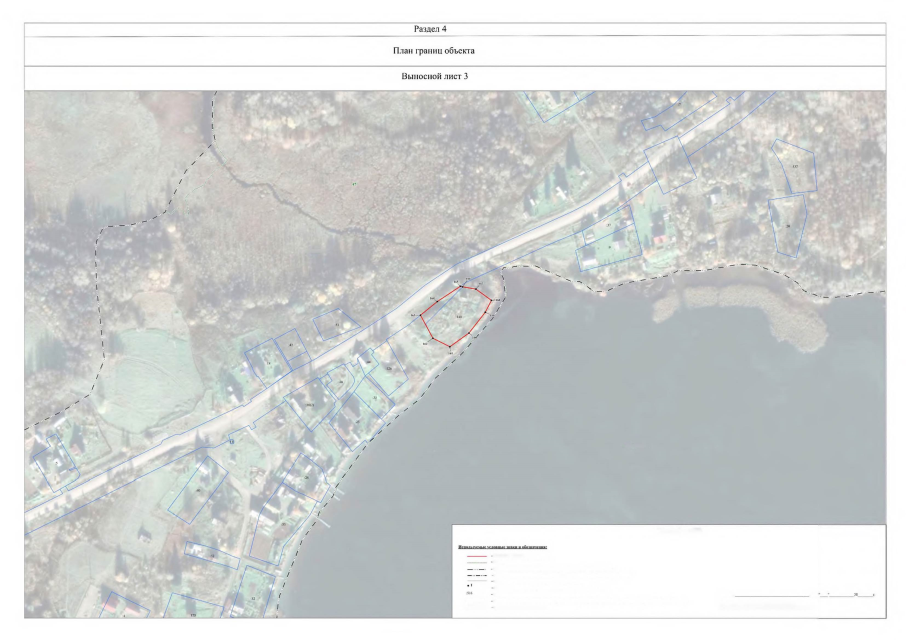906x640 pixels.
Task: Select the 'План границ объекта' title
Action: pyautogui.click(x=453, y=49)
